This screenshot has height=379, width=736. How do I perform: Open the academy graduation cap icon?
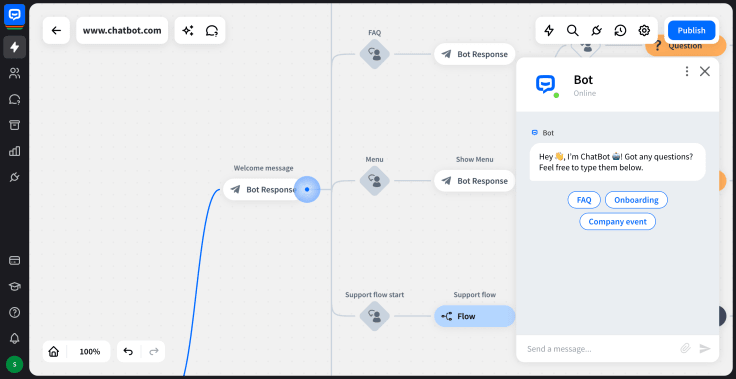(x=15, y=286)
